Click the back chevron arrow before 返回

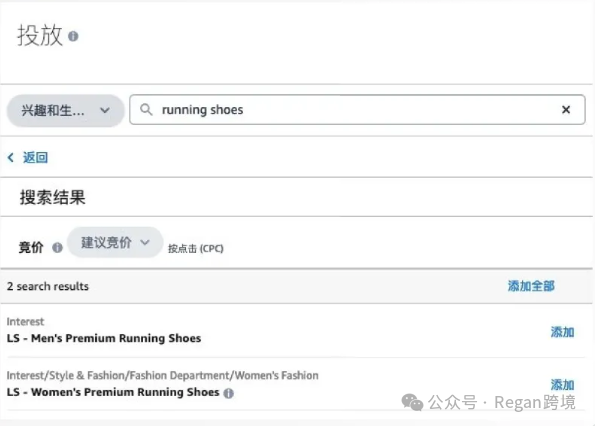[x=11, y=157]
